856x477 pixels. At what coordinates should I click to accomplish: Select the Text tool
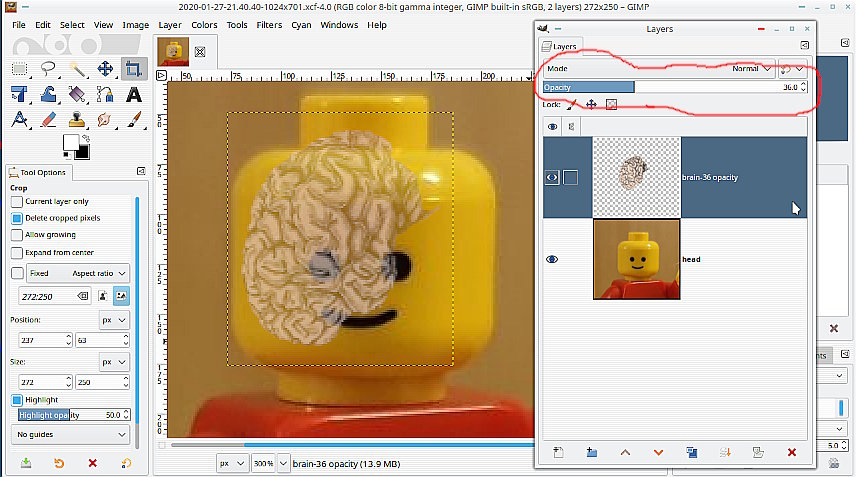(134, 94)
